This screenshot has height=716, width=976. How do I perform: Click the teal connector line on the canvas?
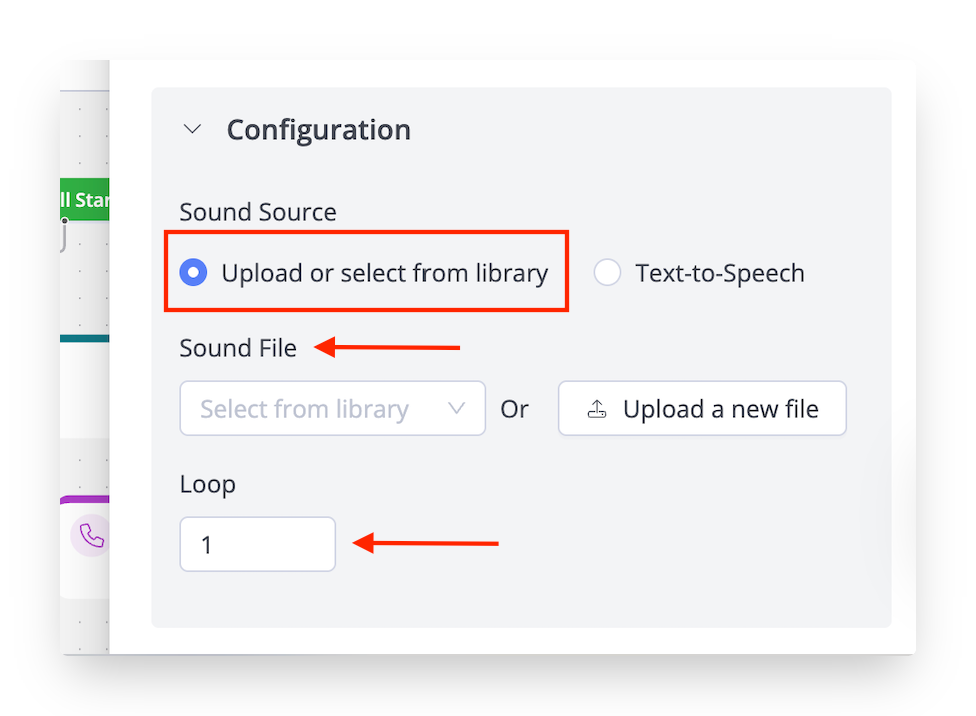[84, 338]
